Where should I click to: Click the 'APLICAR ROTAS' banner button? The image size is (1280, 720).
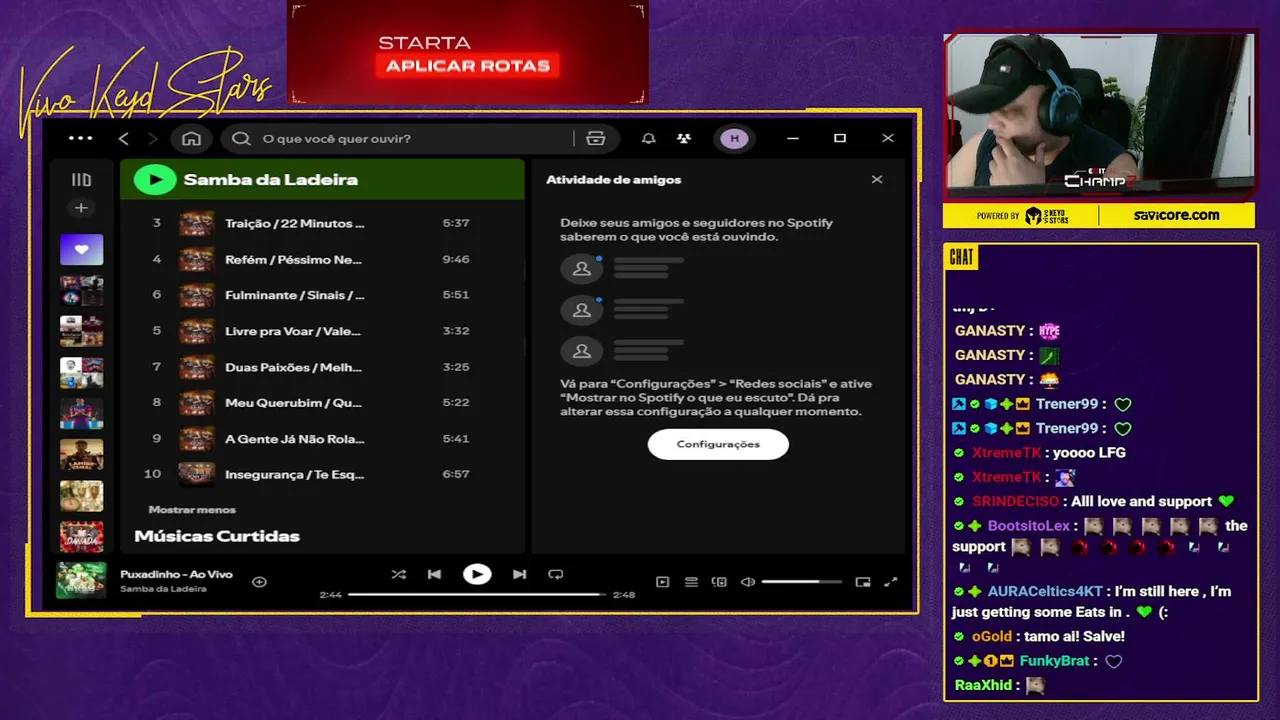tap(467, 66)
